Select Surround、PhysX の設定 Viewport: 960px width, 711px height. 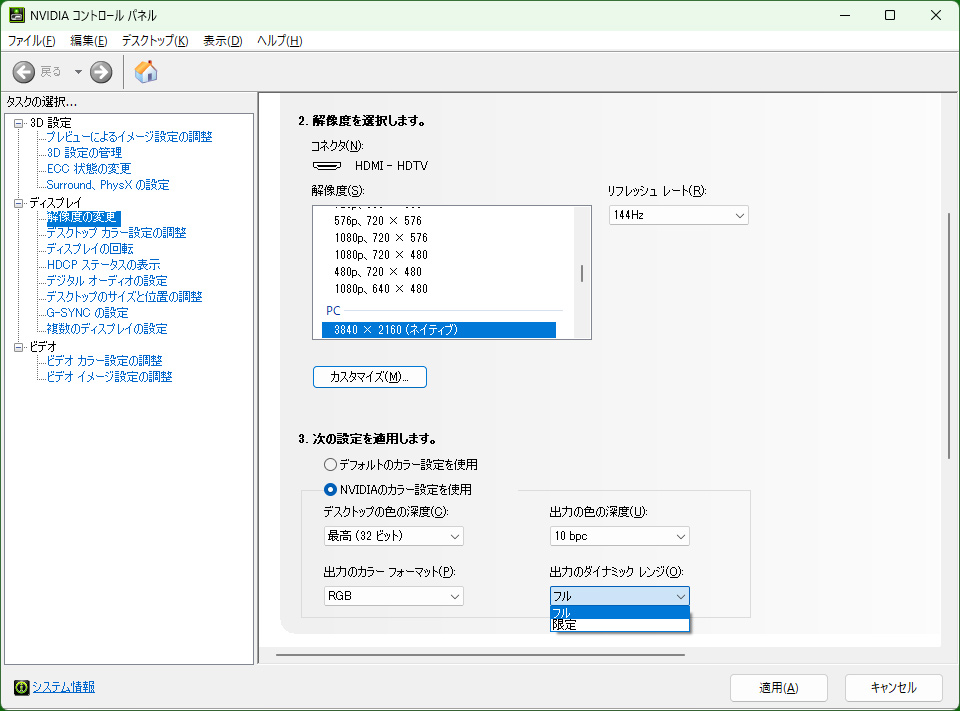108,184
